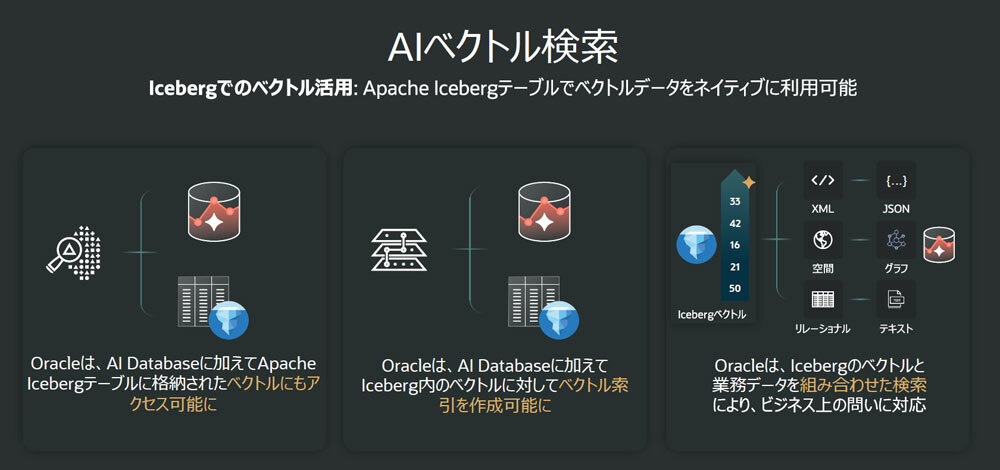Screen dimensions: 1000x470
Task: Select the graph network icon labeled グラフ
Action: [896, 240]
